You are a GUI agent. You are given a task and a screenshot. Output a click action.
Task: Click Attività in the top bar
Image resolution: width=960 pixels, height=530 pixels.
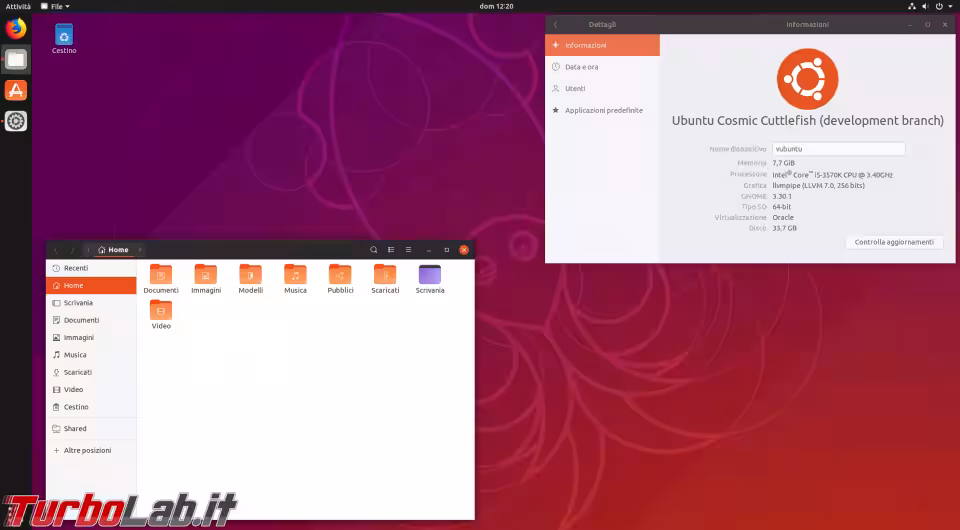(x=18, y=6)
